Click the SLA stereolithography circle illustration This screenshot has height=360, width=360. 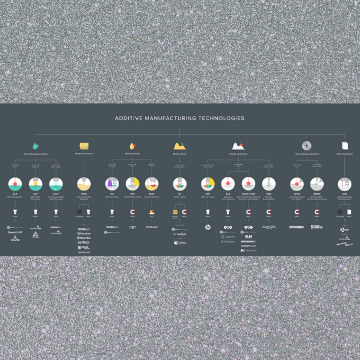(x=15, y=184)
